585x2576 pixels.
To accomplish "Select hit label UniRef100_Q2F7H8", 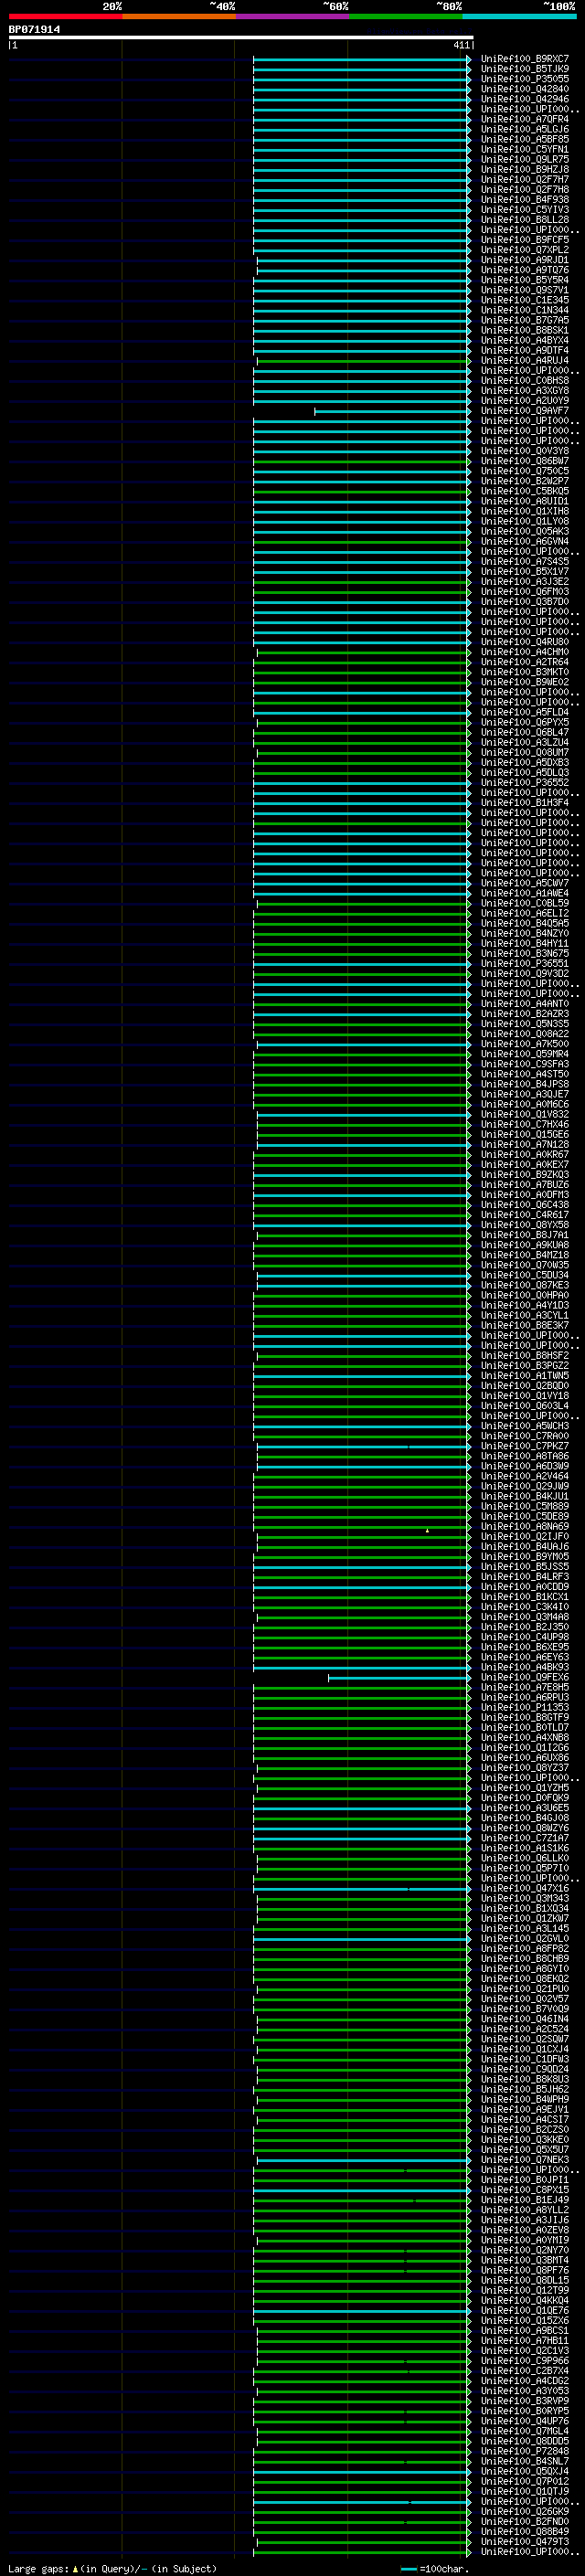I will 525,189.
